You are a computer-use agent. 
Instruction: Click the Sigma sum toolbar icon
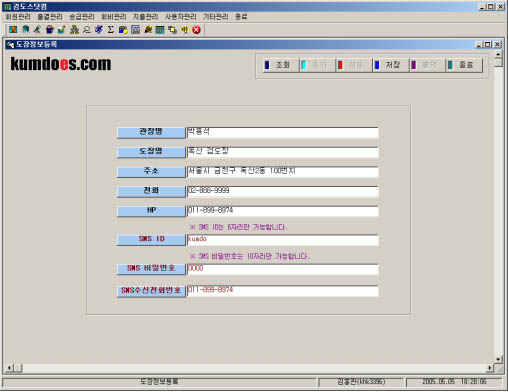pyautogui.click(x=111, y=30)
